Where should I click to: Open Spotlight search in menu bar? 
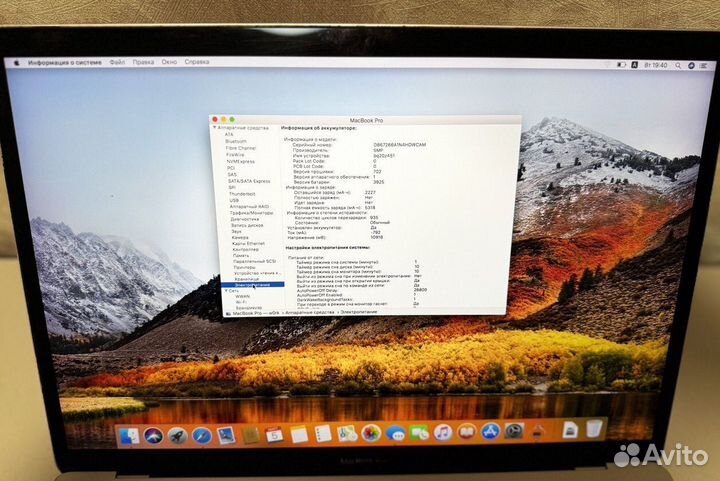678,66
